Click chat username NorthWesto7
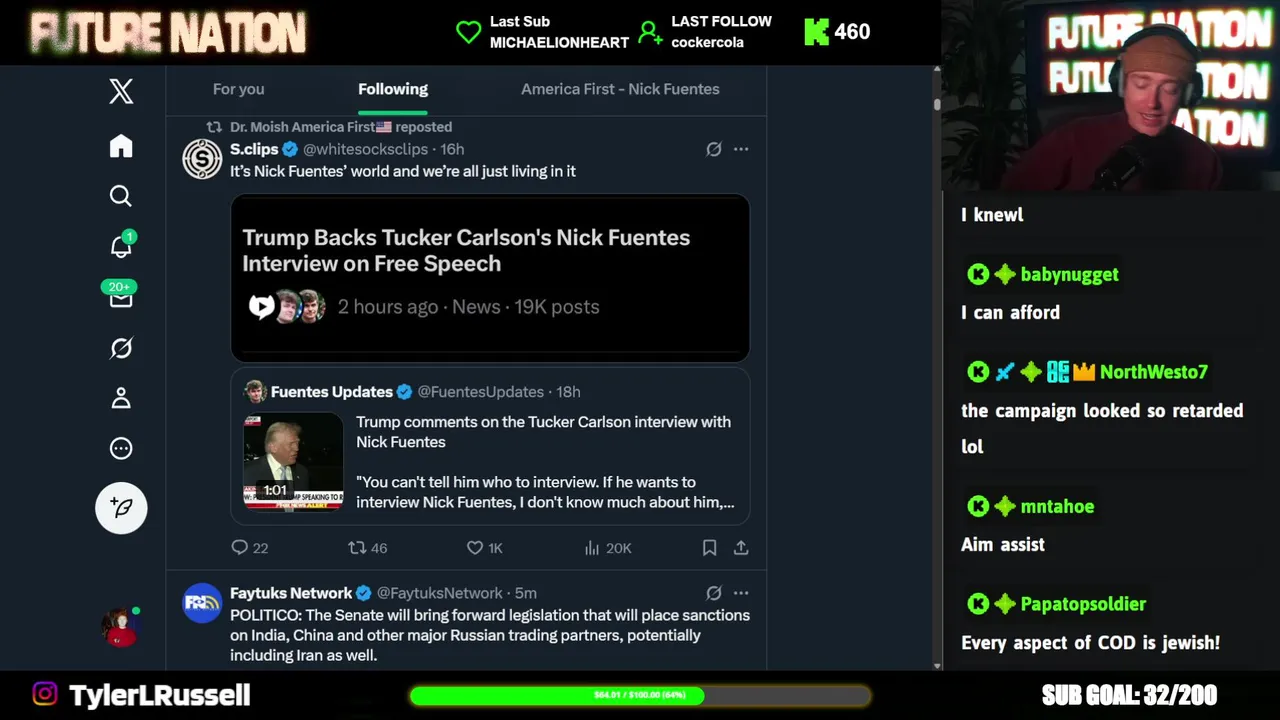Image resolution: width=1280 pixels, height=720 pixels. coord(1153,372)
